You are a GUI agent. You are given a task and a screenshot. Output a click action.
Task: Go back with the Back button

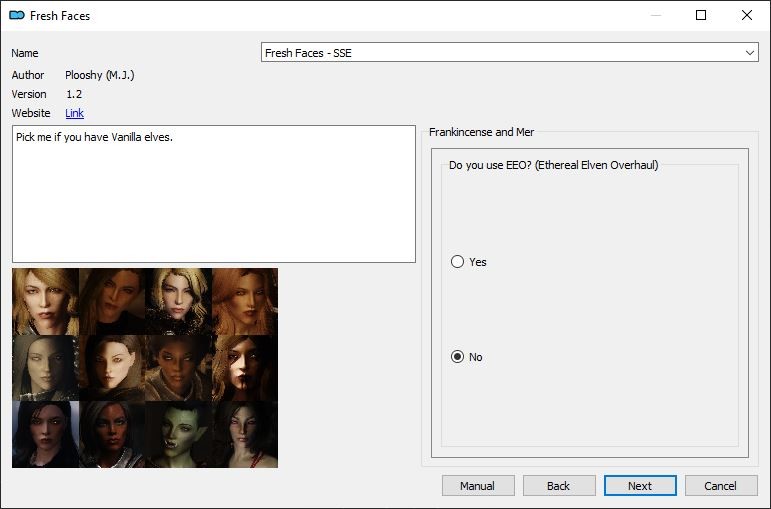point(559,486)
